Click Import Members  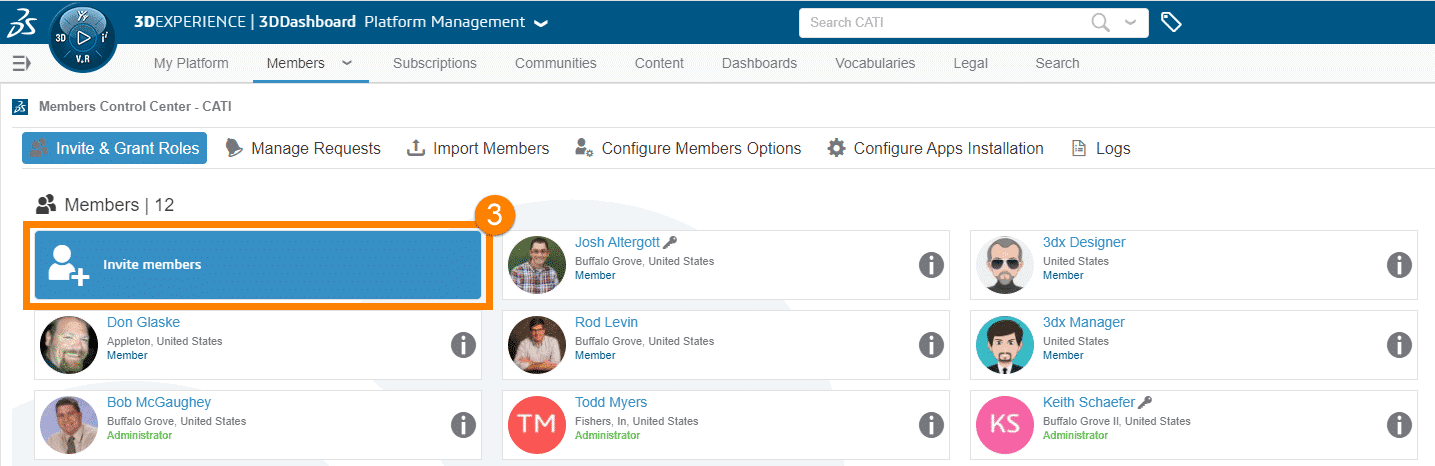pyautogui.click(x=478, y=148)
